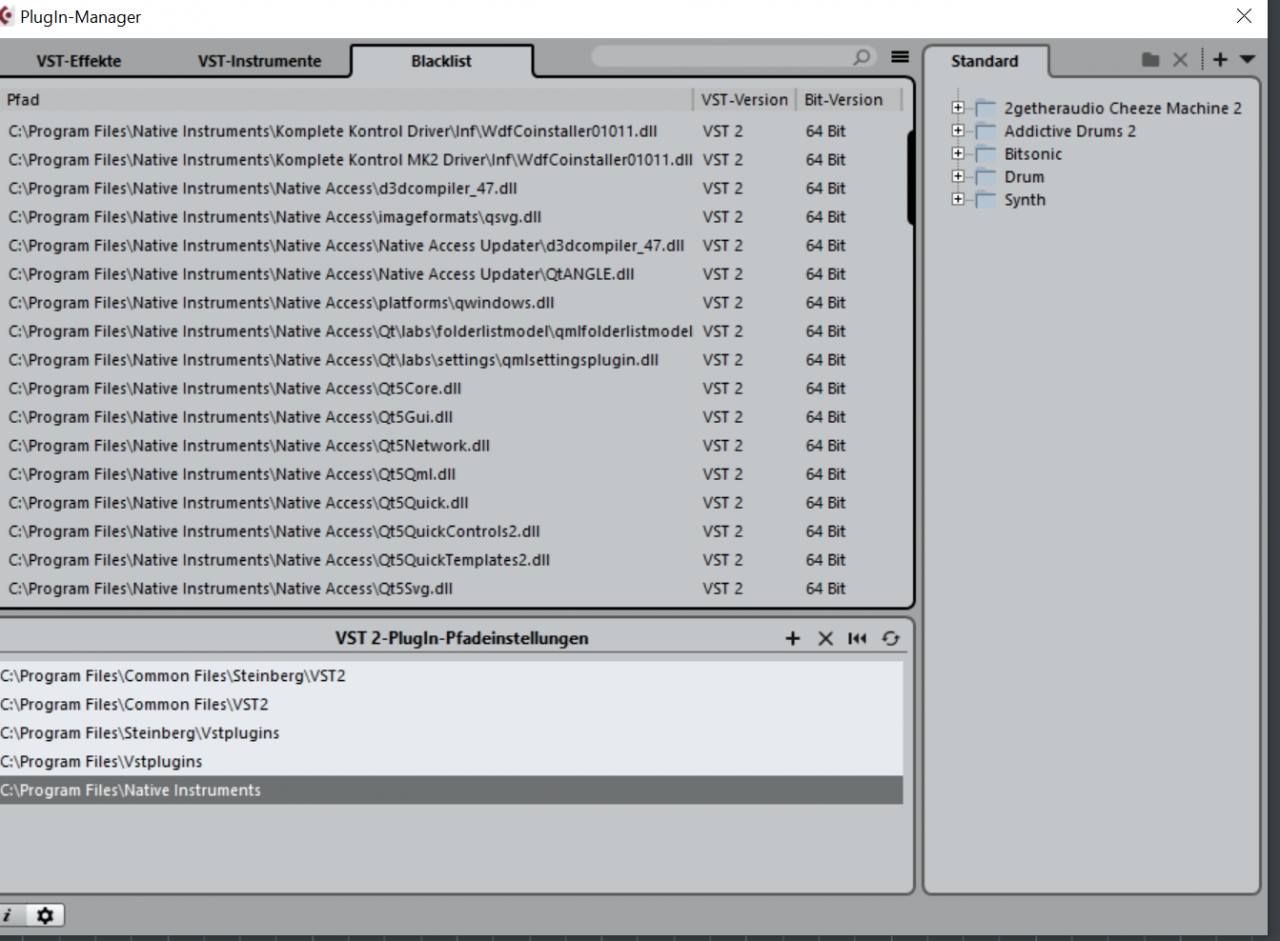
Task: Click the delete X icon beside the folder icon
Action: (x=1180, y=60)
